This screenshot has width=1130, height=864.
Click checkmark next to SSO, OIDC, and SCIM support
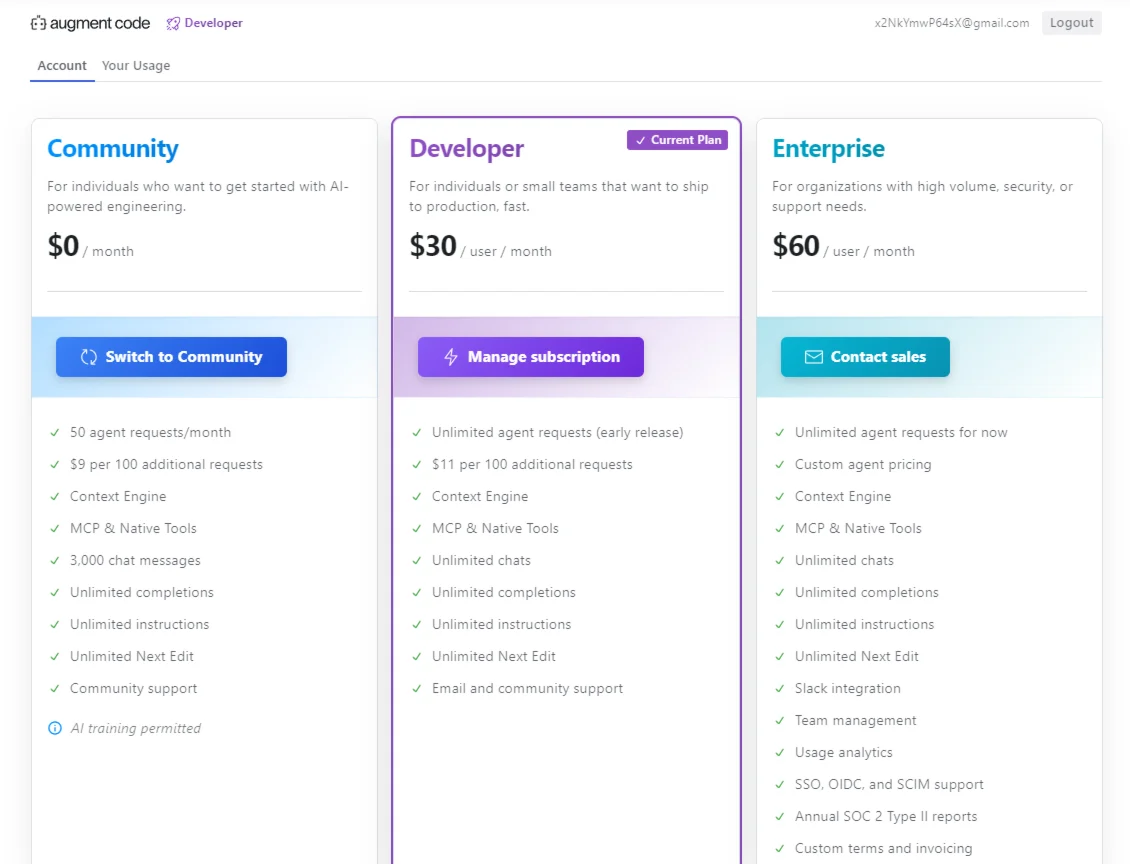click(x=780, y=784)
